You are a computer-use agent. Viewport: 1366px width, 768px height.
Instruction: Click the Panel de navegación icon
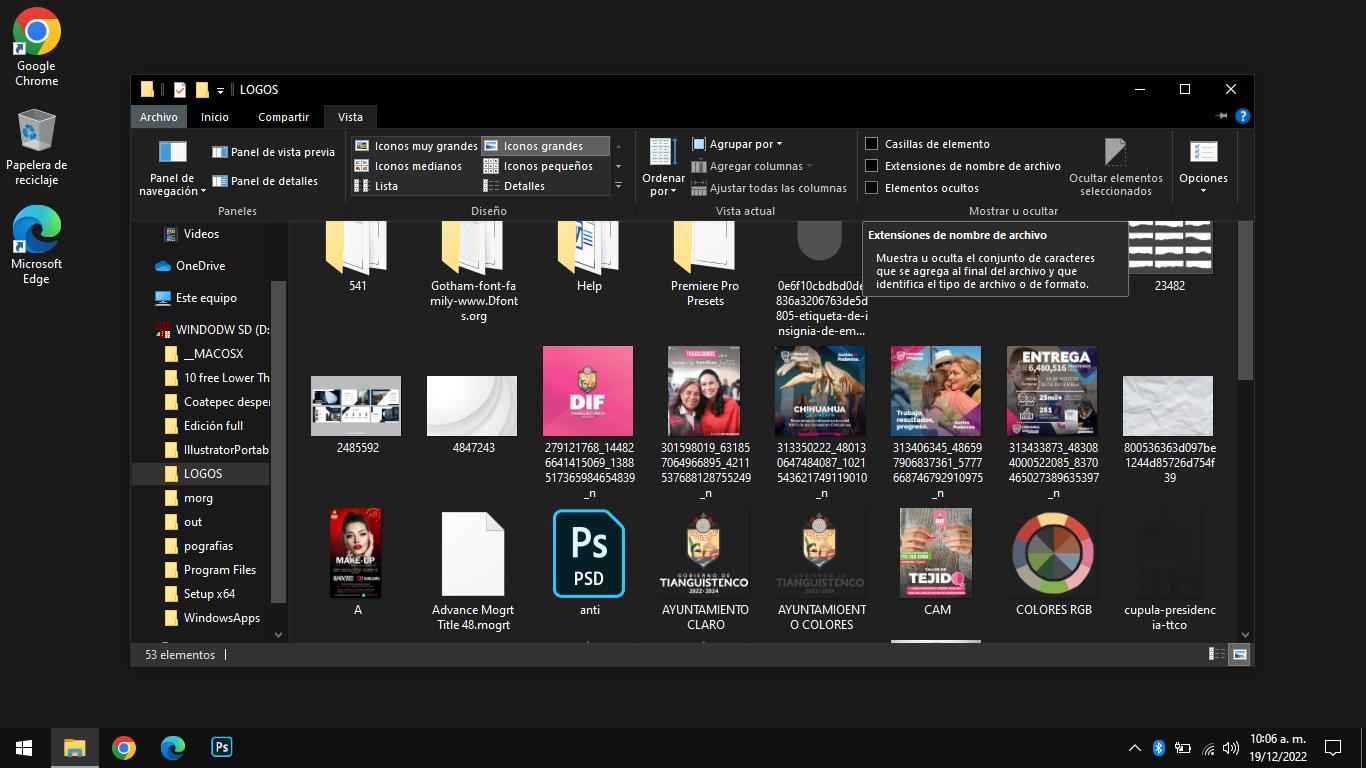172,153
